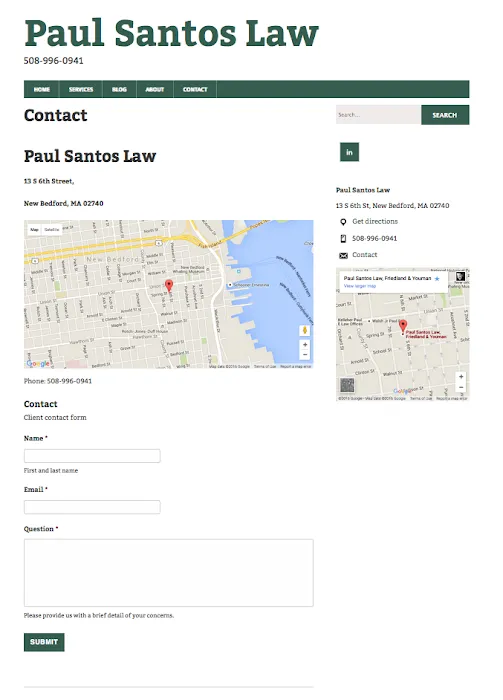Click into the Question text area

point(169,573)
